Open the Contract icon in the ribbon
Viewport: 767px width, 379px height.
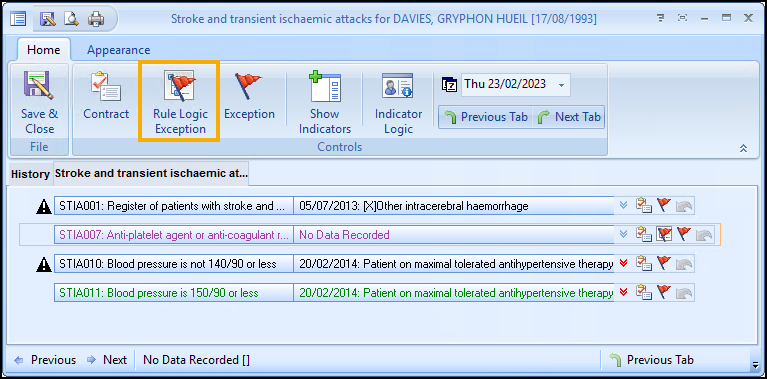[106, 87]
